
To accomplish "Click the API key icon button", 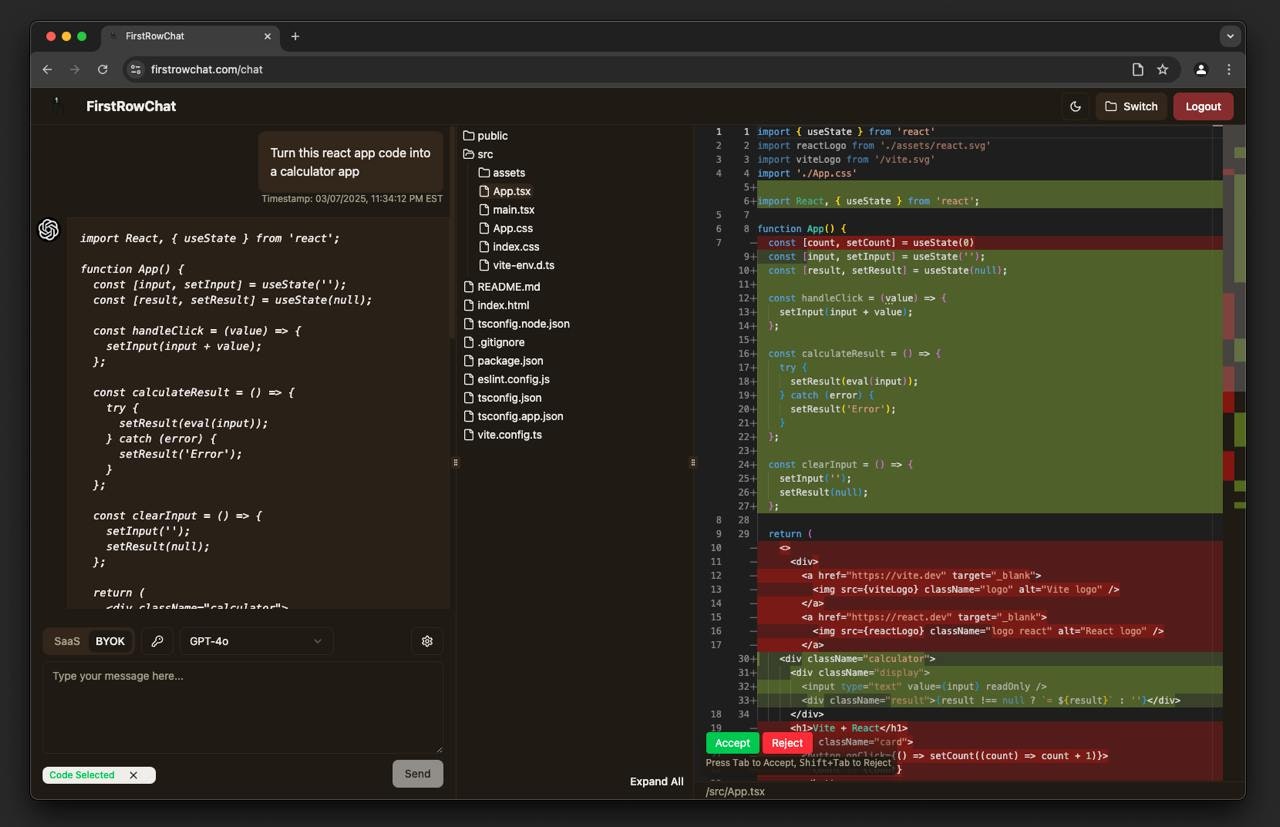I will (157, 641).
